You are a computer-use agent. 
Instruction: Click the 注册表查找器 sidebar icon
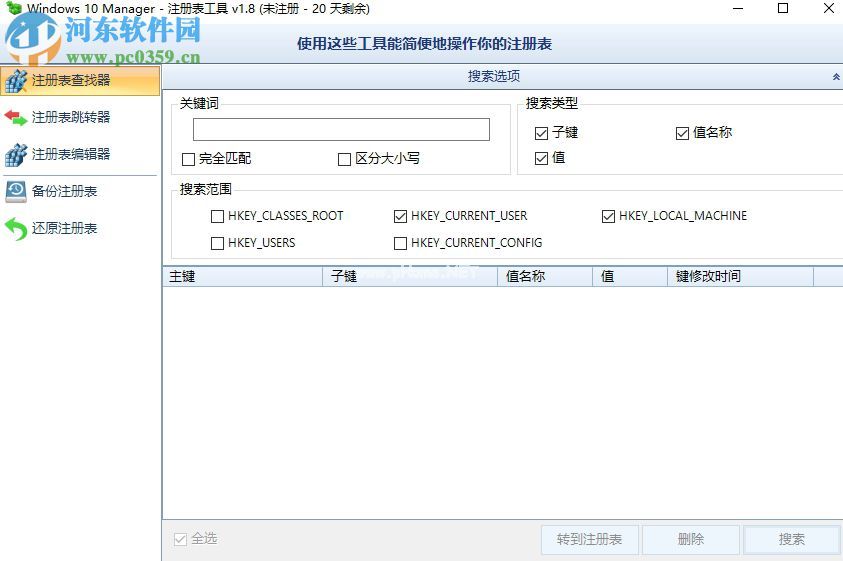pos(16,81)
